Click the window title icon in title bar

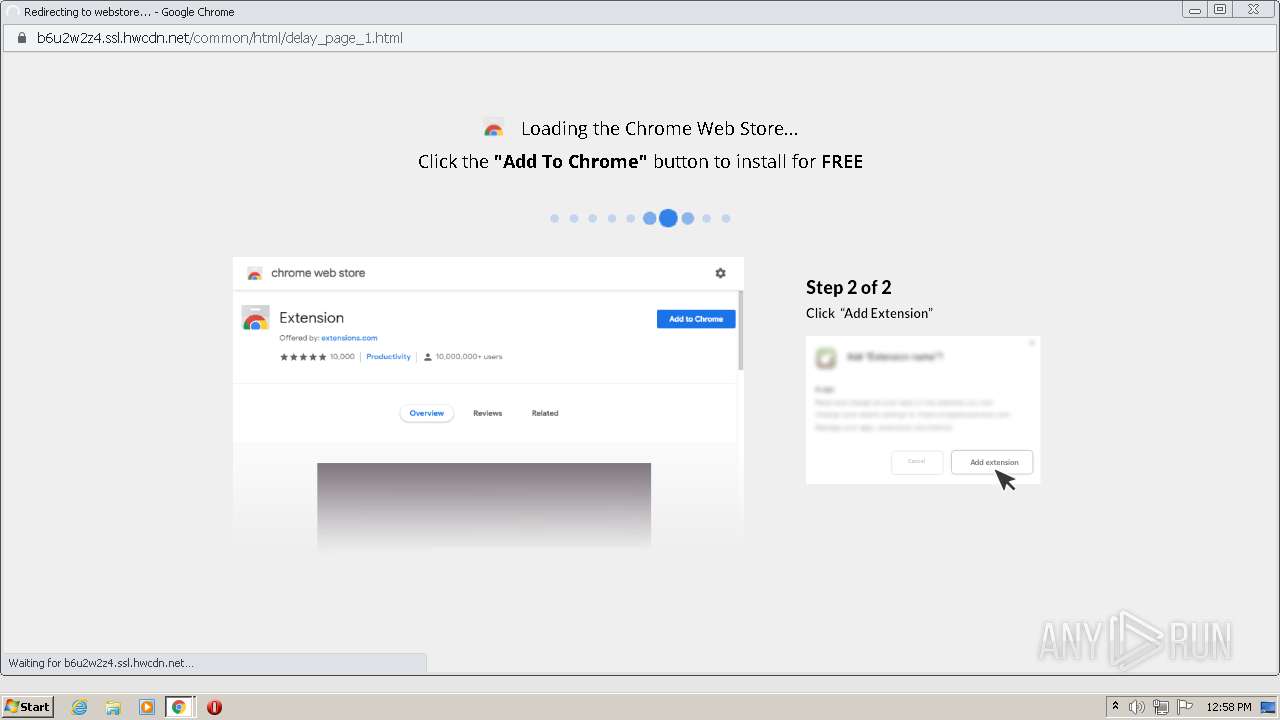click(x=12, y=12)
